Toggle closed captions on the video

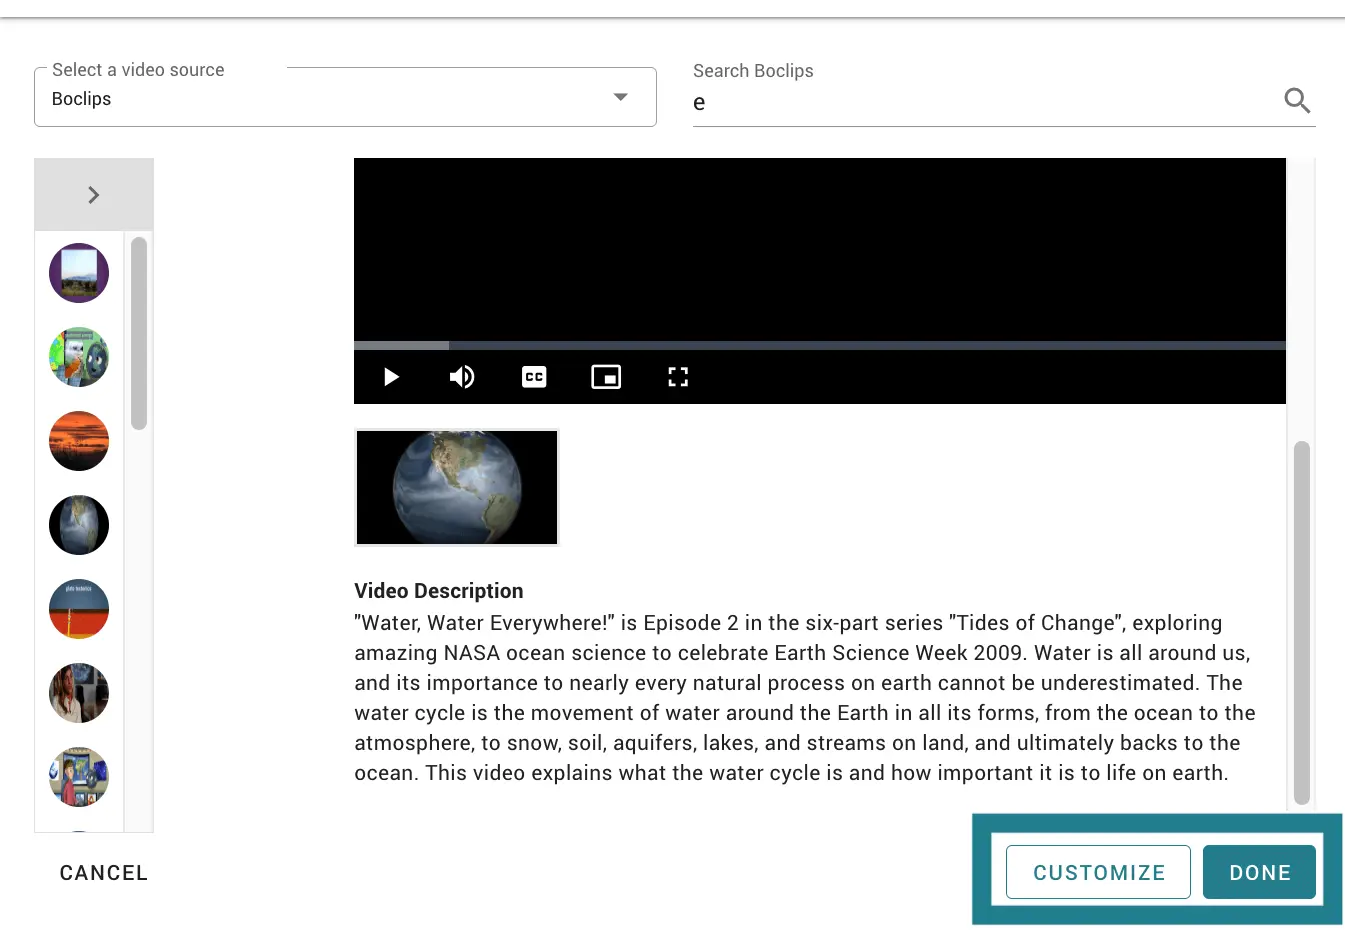[x=534, y=377]
